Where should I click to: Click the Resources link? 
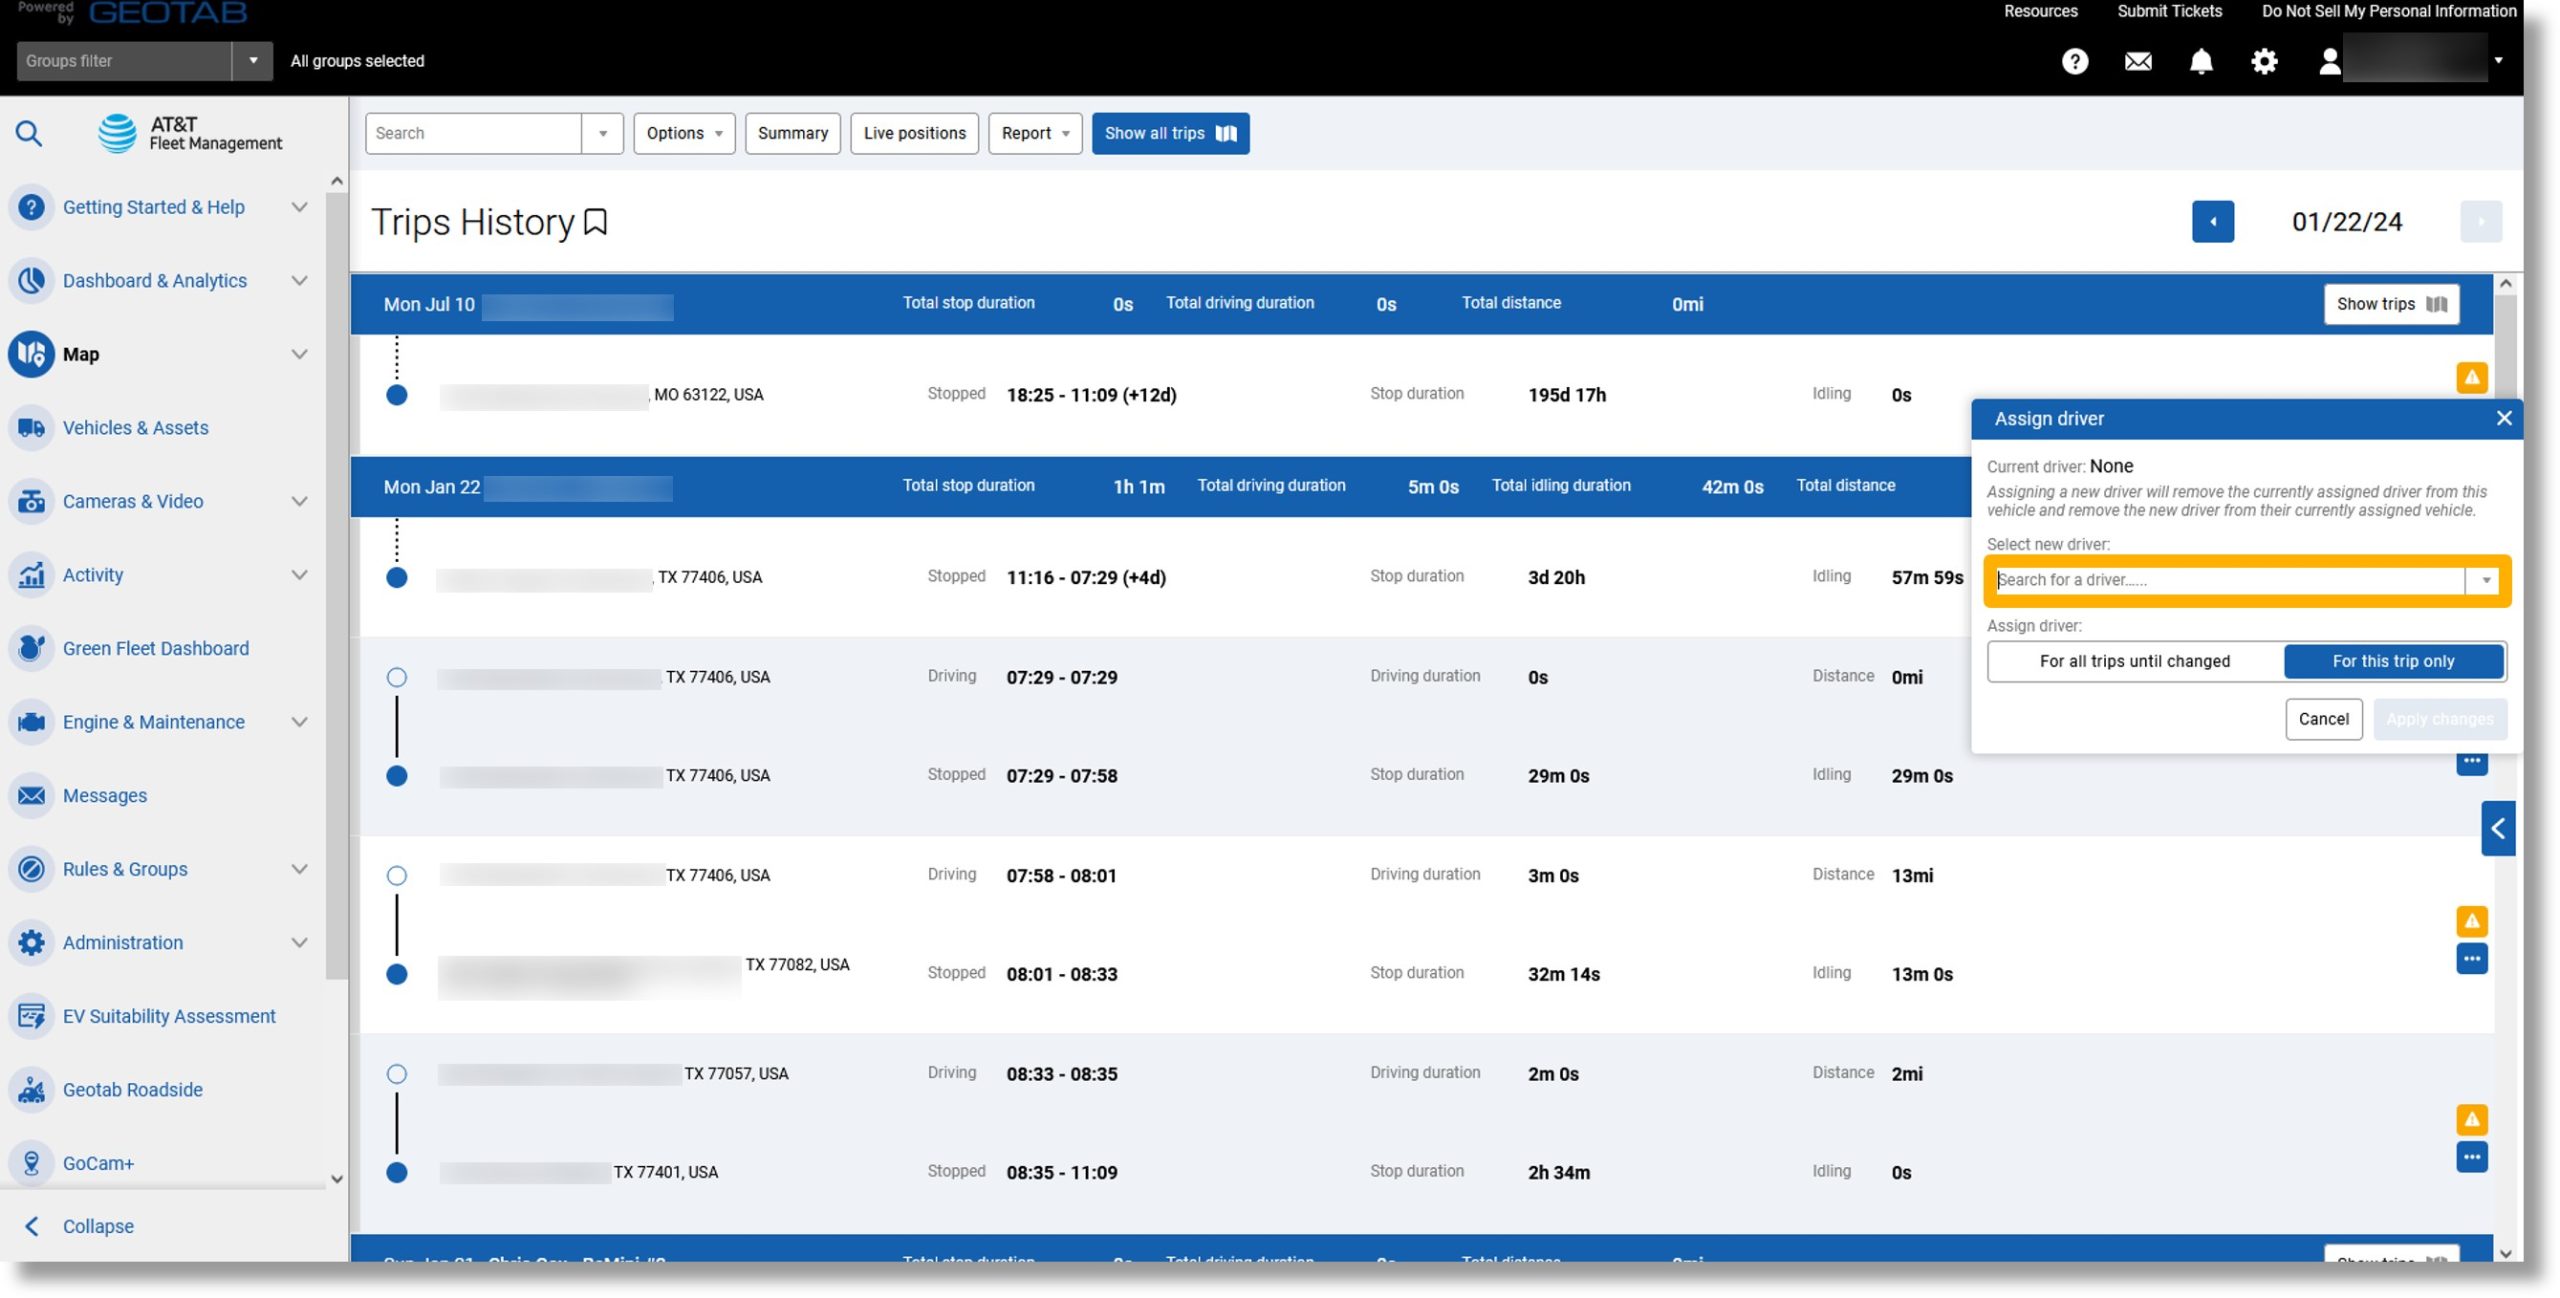pos(2040,11)
